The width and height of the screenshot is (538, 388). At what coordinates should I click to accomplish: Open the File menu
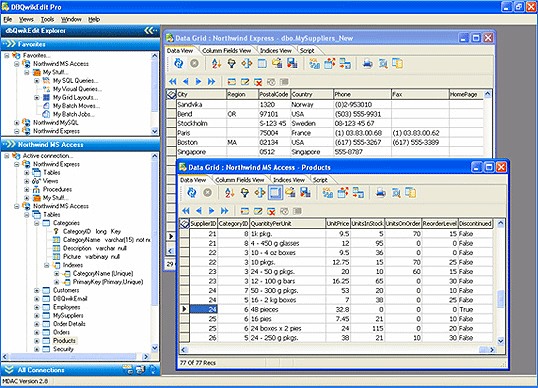pyautogui.click(x=8, y=19)
